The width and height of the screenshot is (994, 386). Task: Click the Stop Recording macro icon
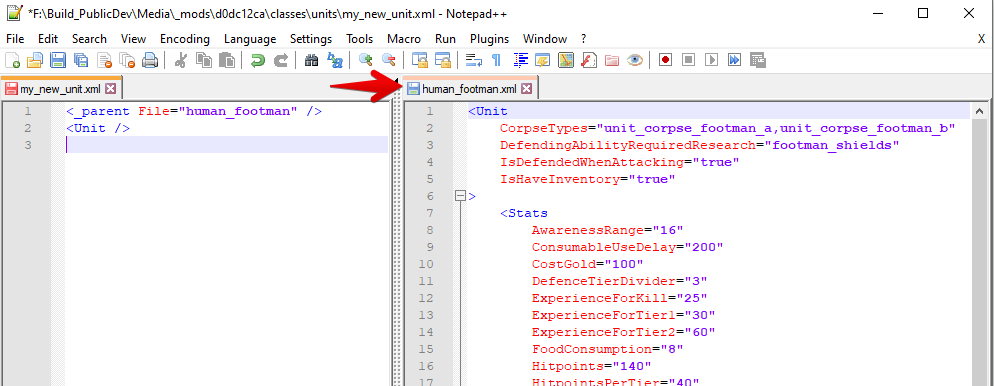pyautogui.click(x=688, y=60)
